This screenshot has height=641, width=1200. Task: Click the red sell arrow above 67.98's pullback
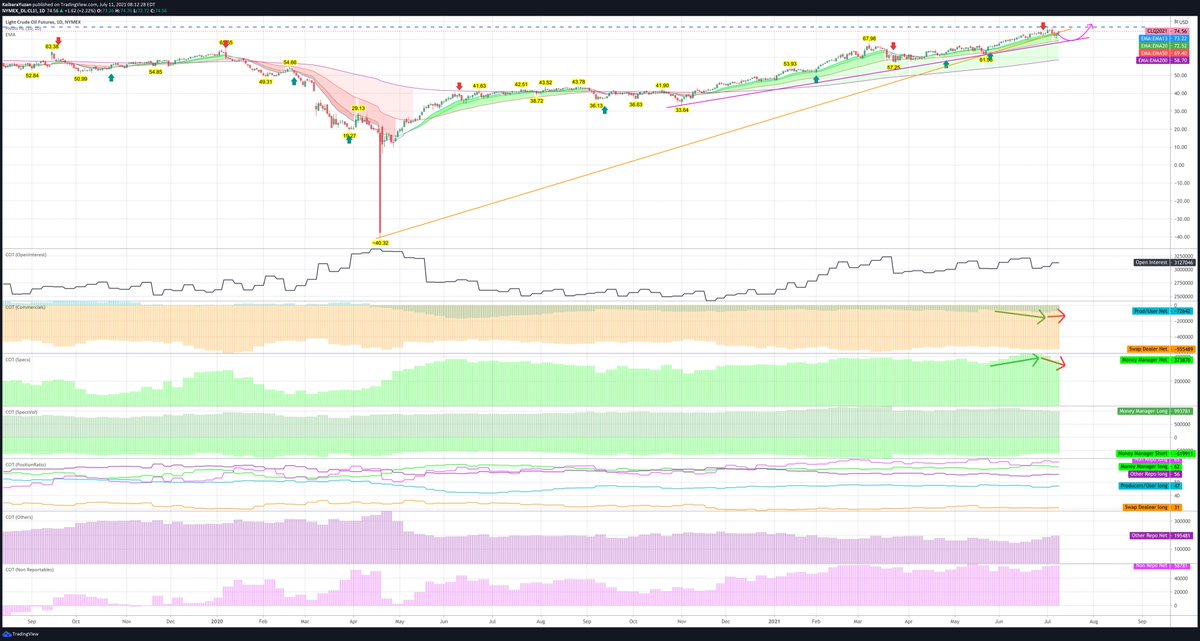click(892, 46)
